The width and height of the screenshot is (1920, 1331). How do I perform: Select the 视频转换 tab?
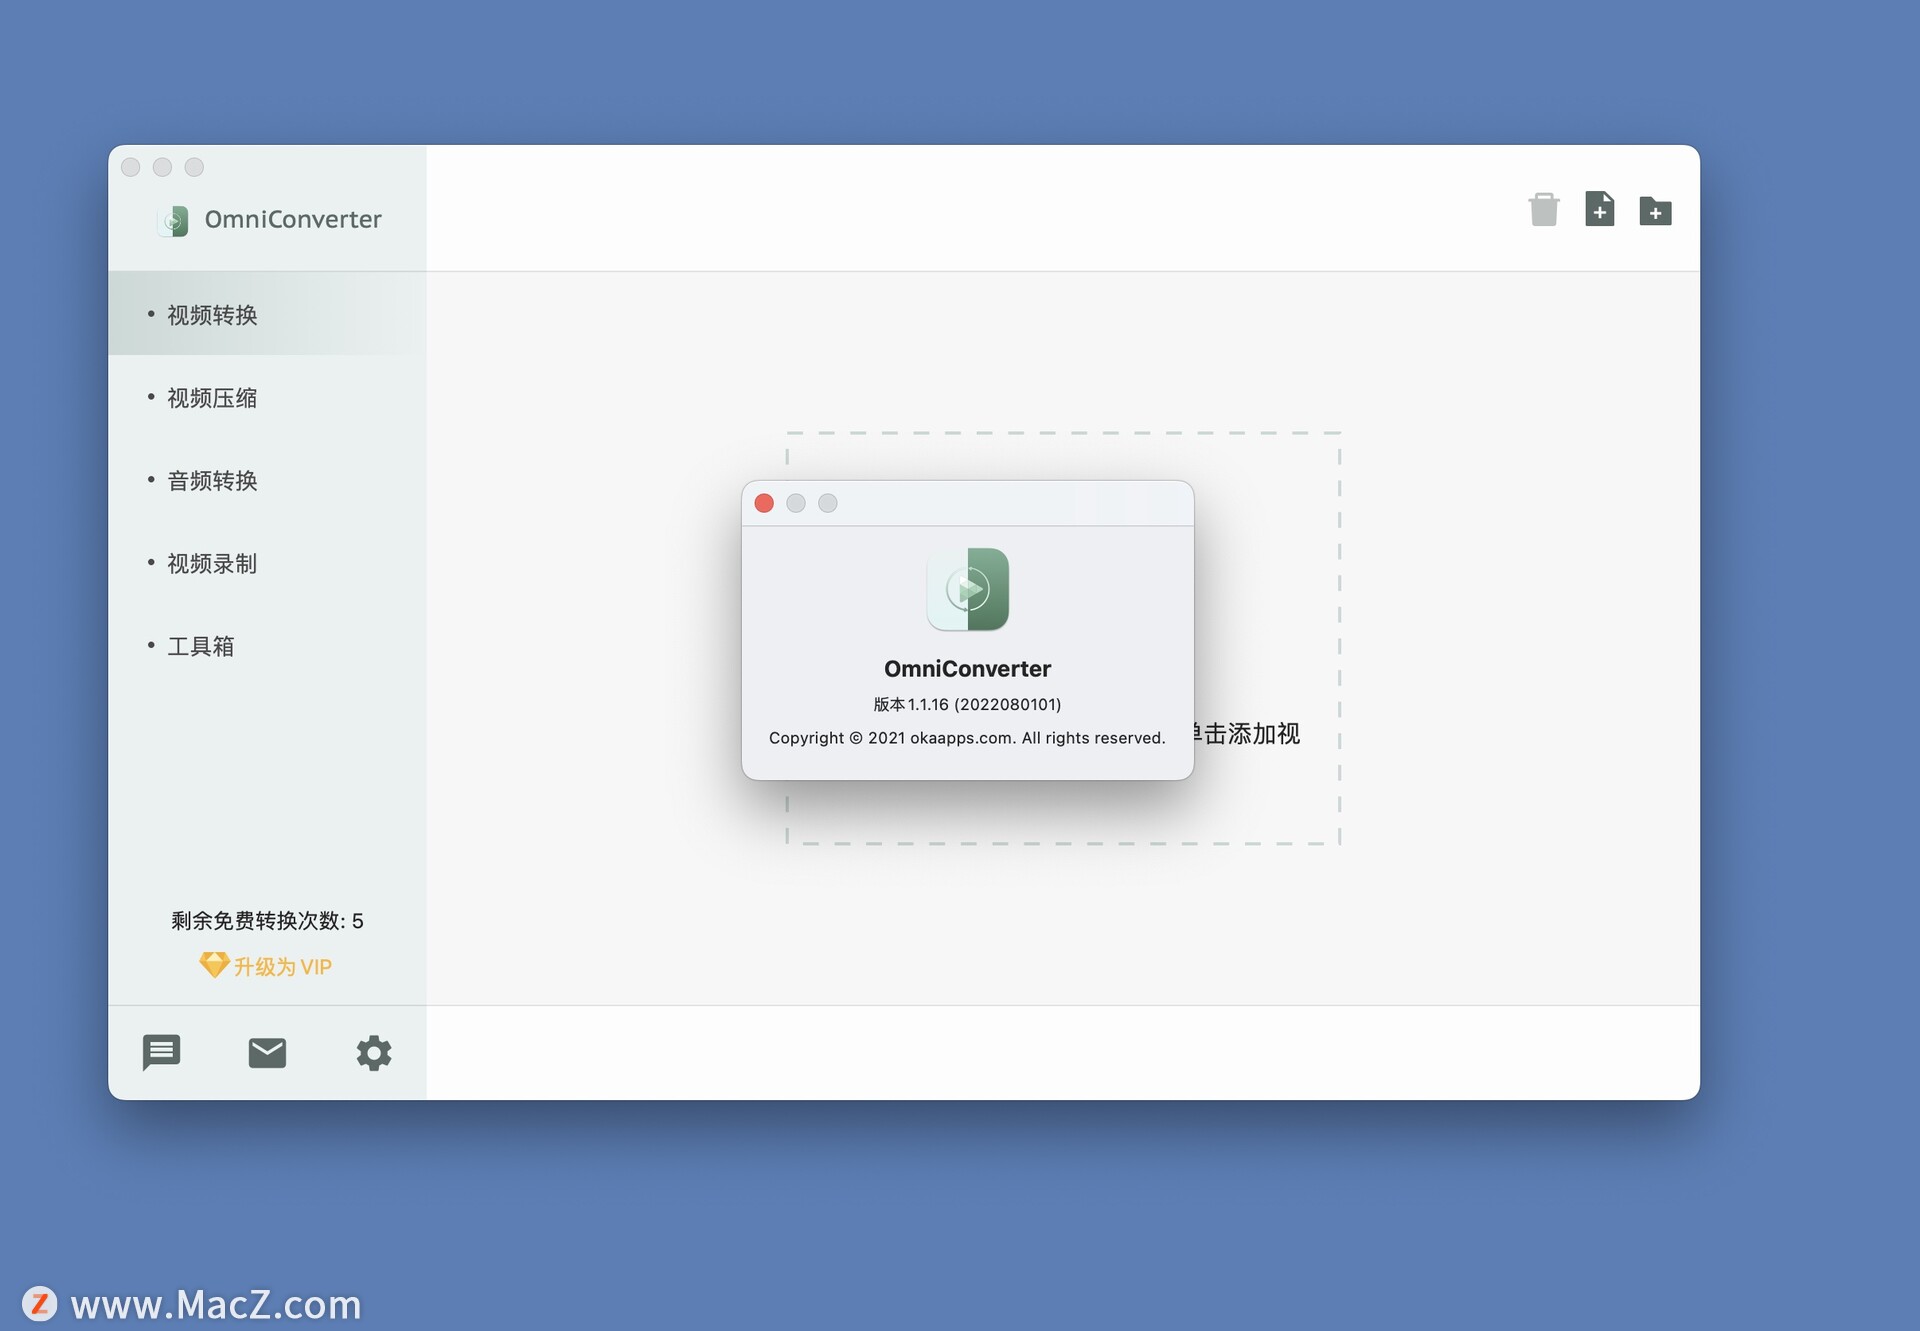coord(267,314)
